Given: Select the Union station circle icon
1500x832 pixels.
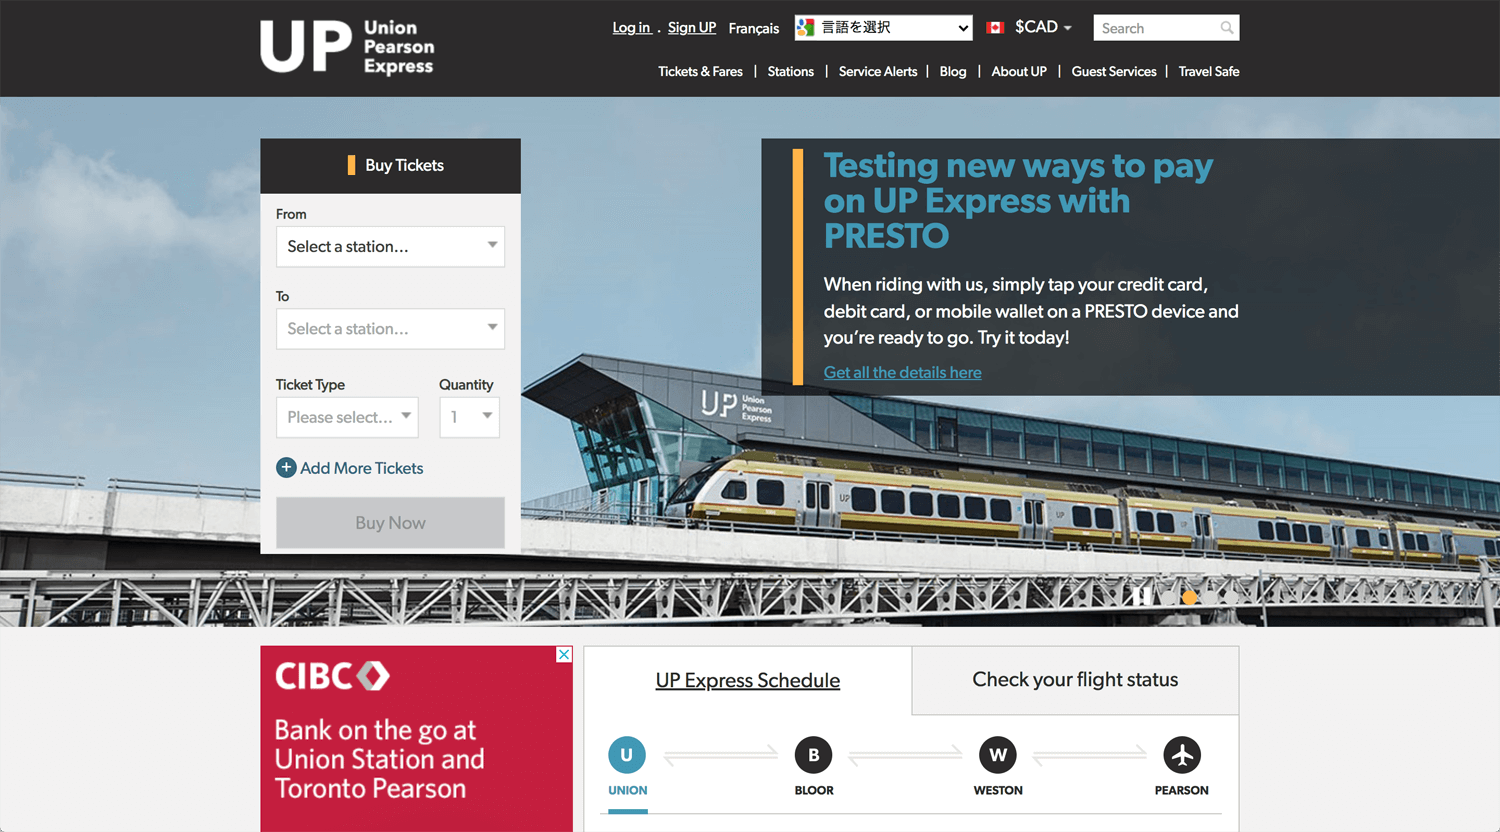Looking at the screenshot, I should tap(627, 755).
